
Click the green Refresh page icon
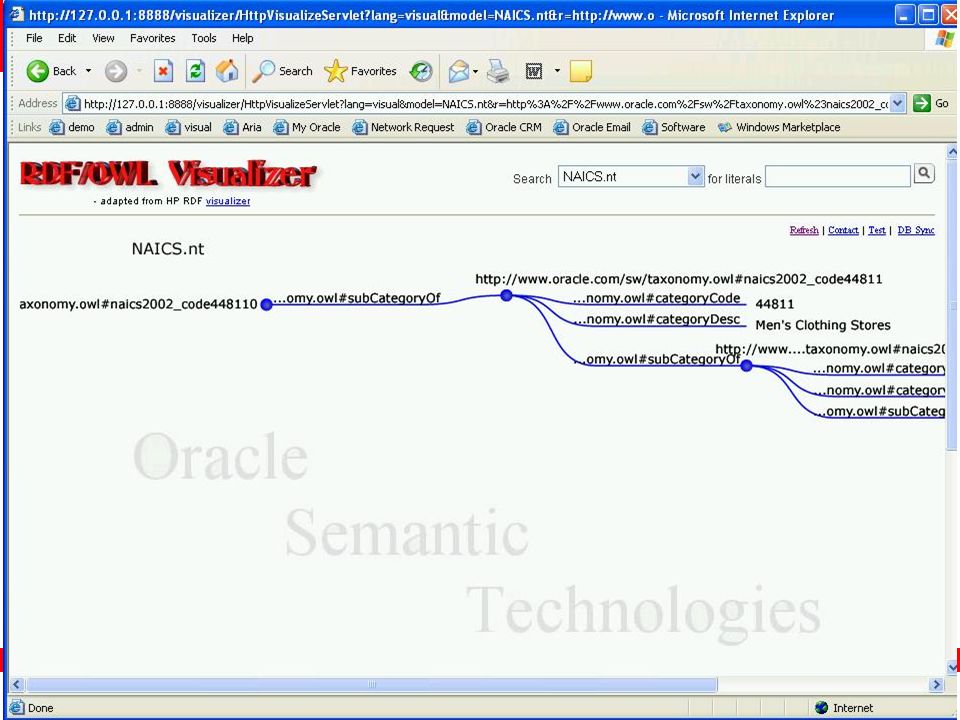195,71
